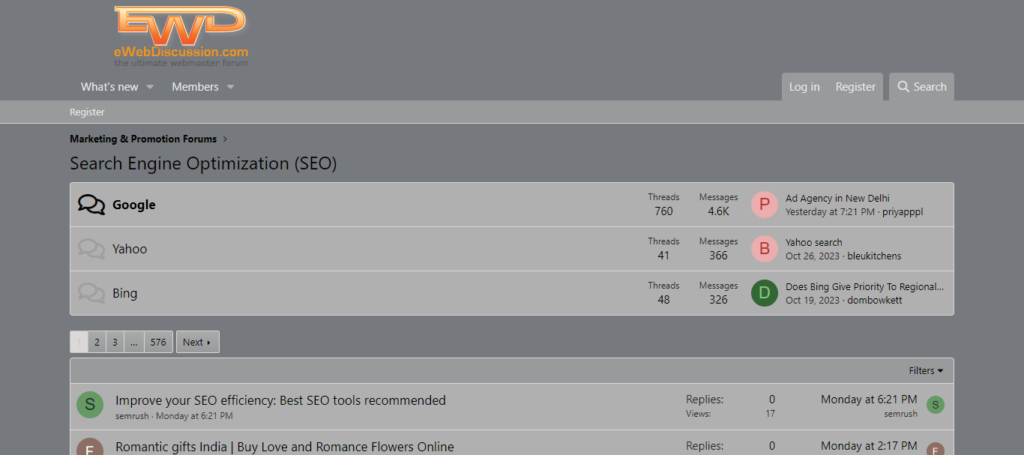
Task: Jump to last page 576
Action: point(158,342)
